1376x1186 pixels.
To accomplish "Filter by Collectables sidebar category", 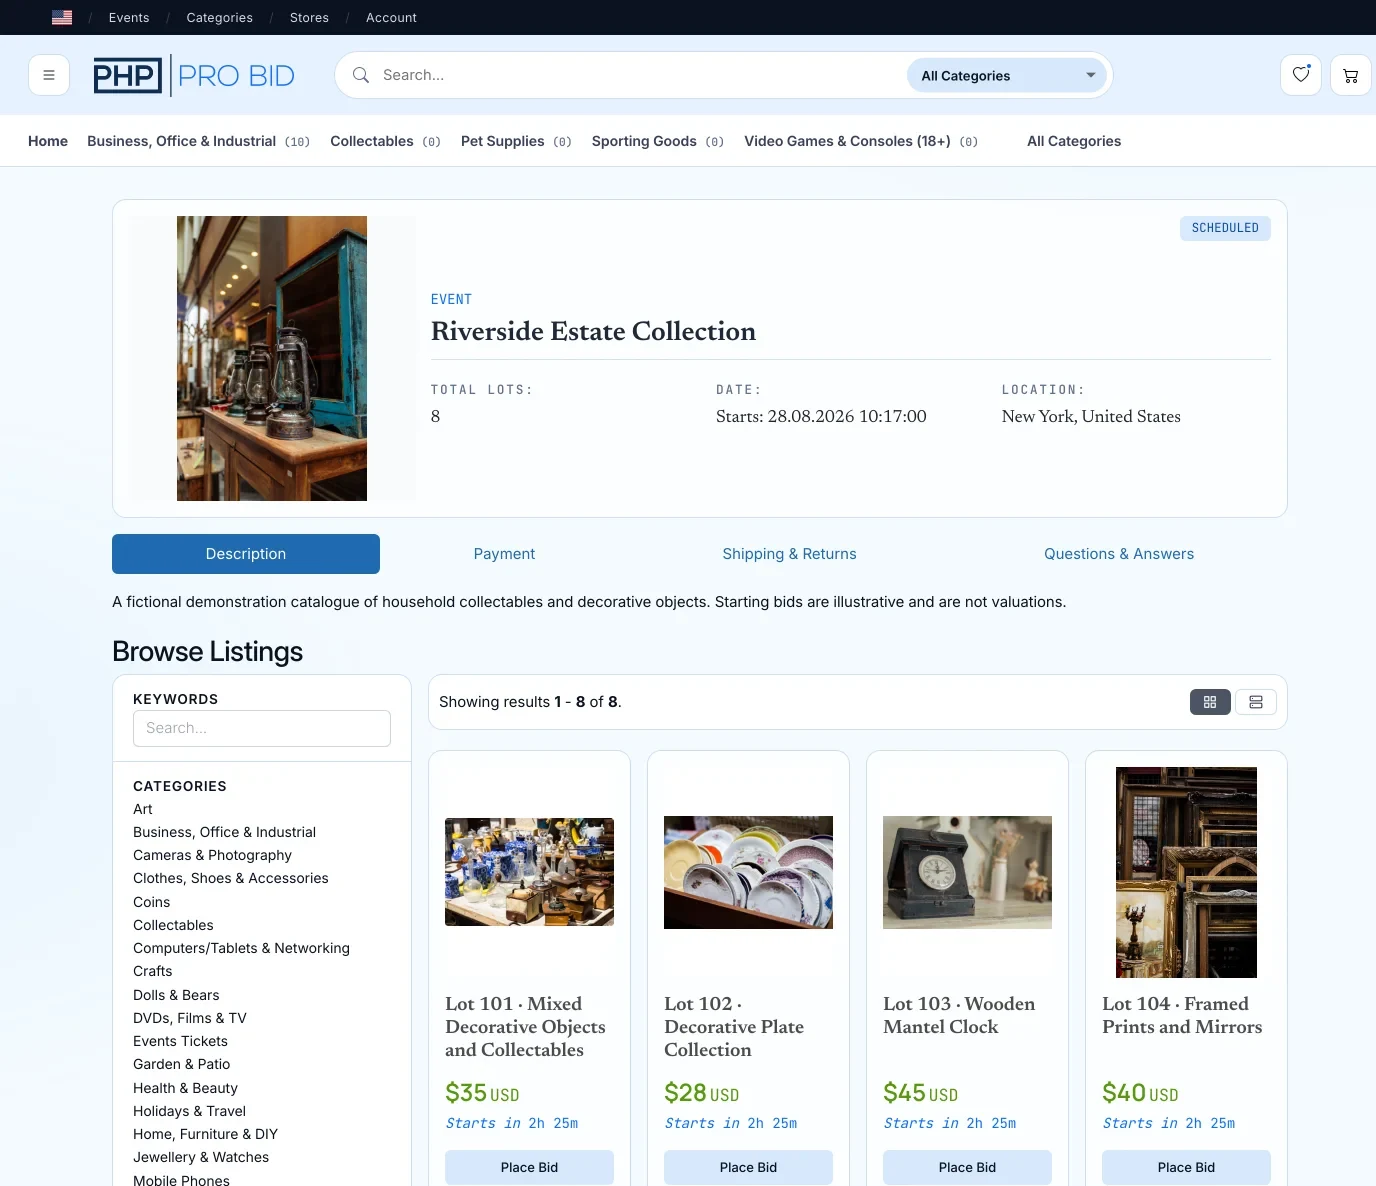I will [173, 925].
